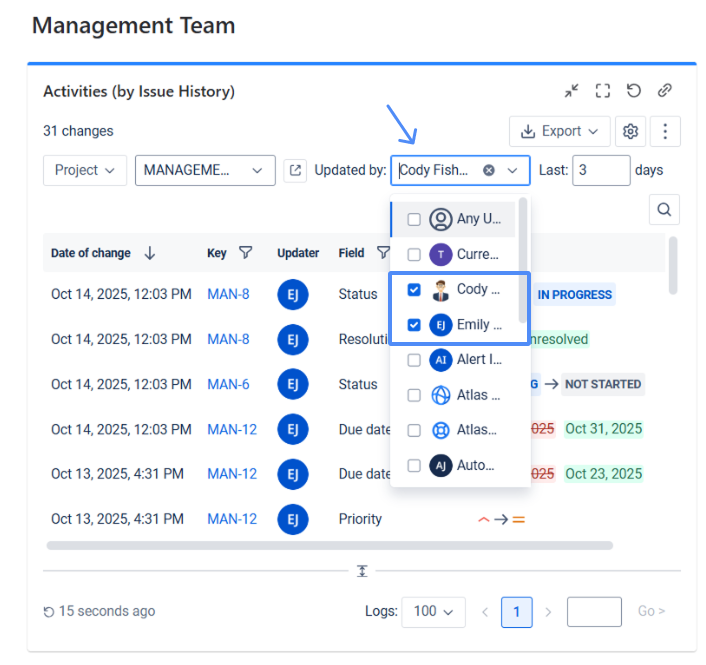The height and width of the screenshot is (665, 706).
Task: Click the Last days input field
Action: (x=600, y=171)
